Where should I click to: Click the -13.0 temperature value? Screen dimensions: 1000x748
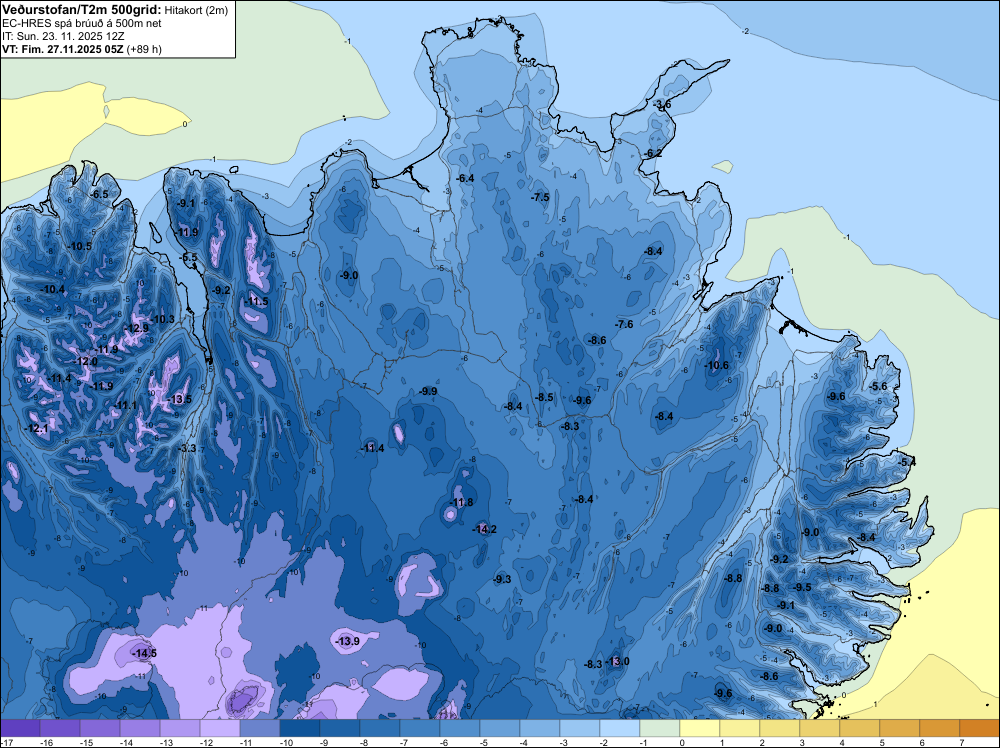(x=617, y=661)
